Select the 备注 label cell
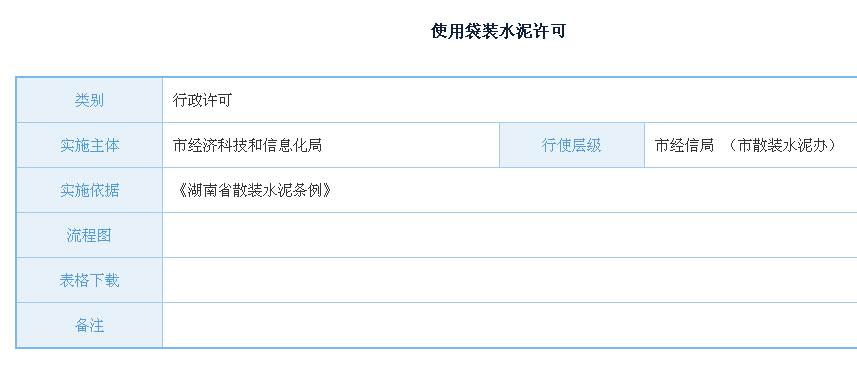The image size is (857, 368). pyautogui.click(x=89, y=325)
